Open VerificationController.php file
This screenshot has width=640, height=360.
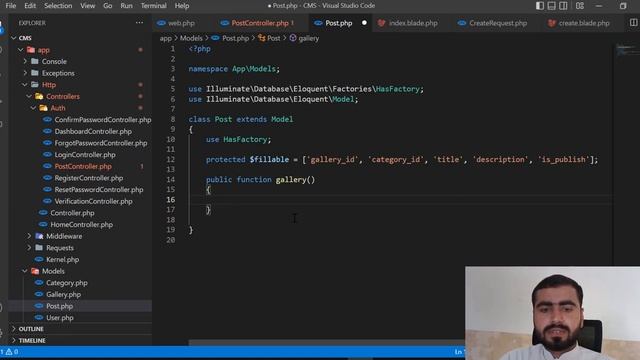[93, 201]
